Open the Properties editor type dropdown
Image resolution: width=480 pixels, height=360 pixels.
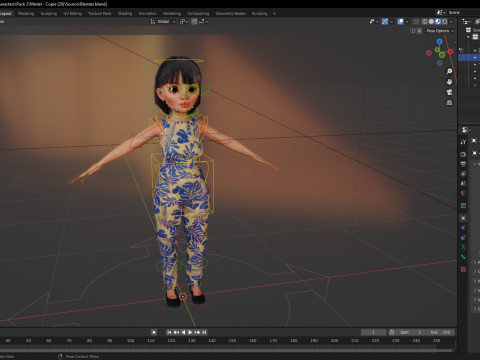tap(466, 130)
